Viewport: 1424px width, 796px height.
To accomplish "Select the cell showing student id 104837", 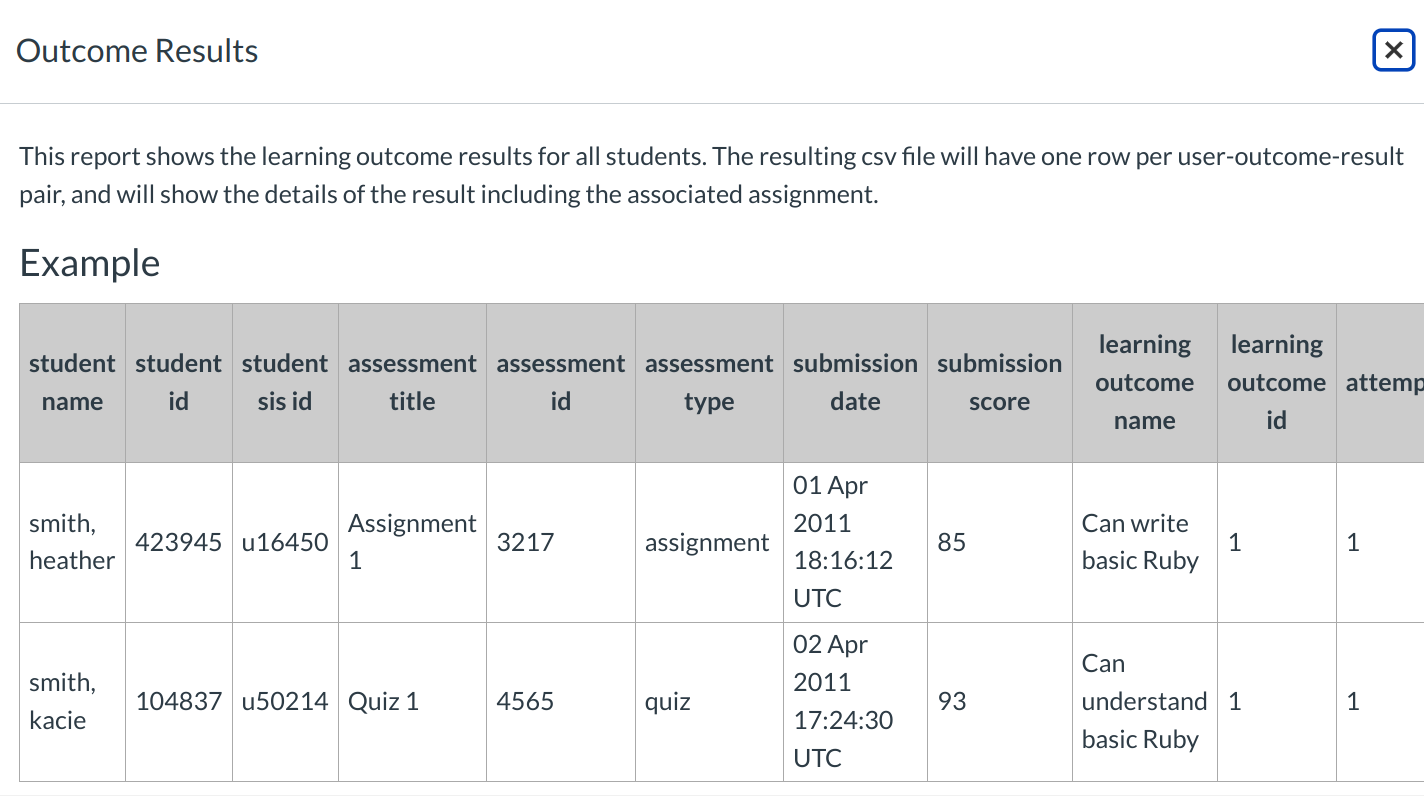I will (178, 701).
